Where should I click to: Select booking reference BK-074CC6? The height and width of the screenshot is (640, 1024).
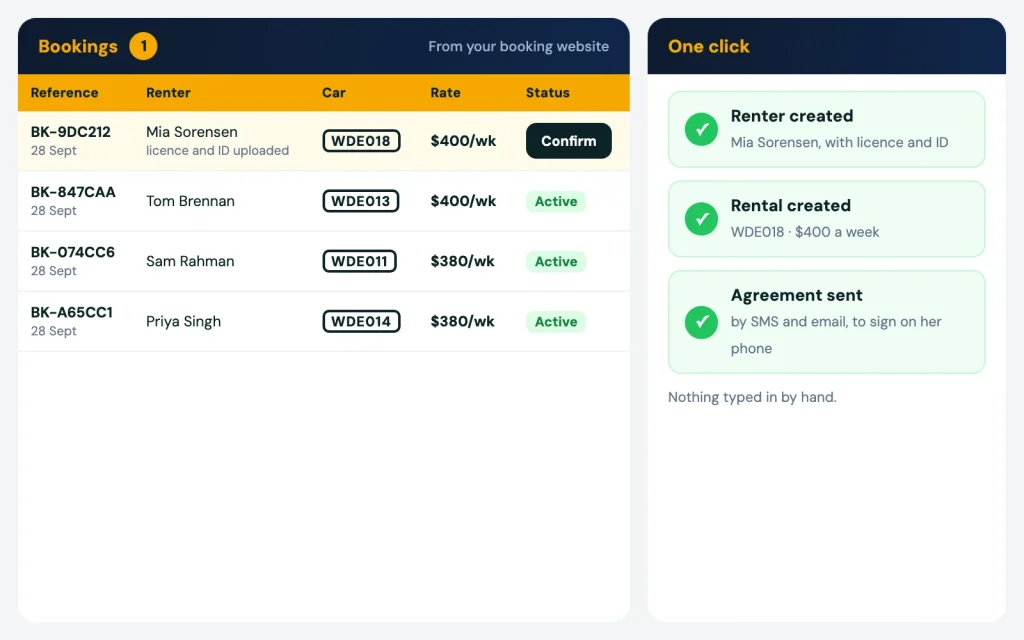point(72,252)
